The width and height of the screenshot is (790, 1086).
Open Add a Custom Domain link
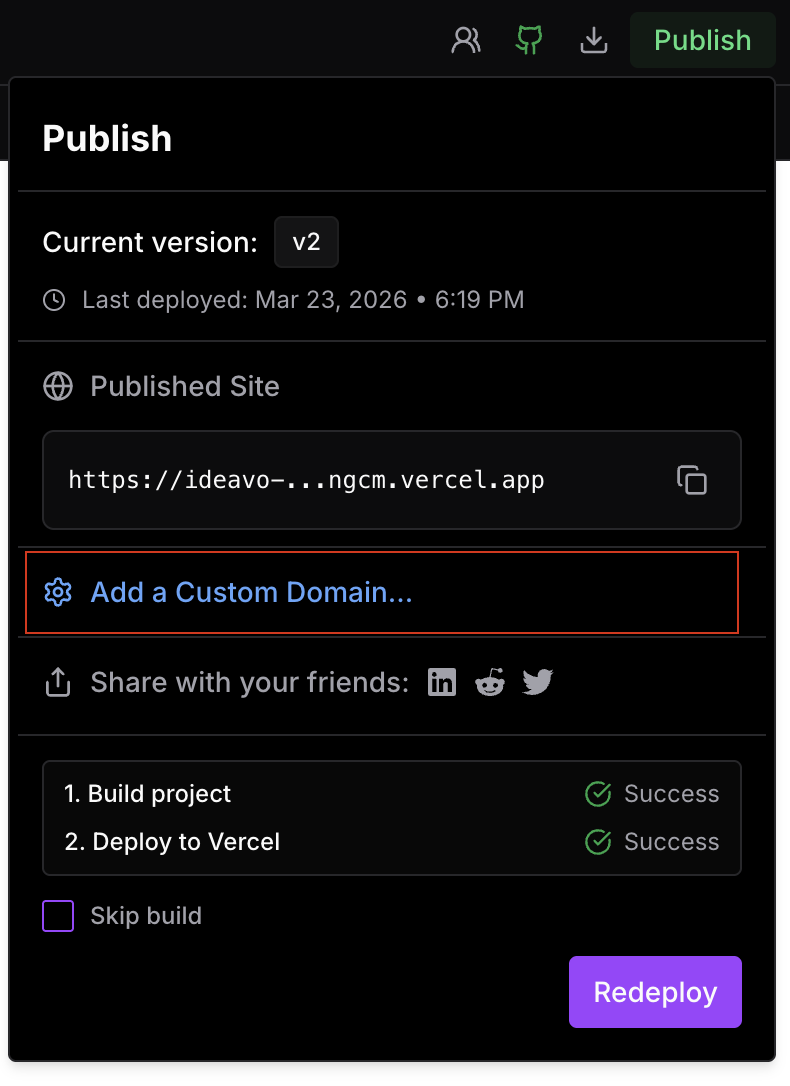pos(251,593)
